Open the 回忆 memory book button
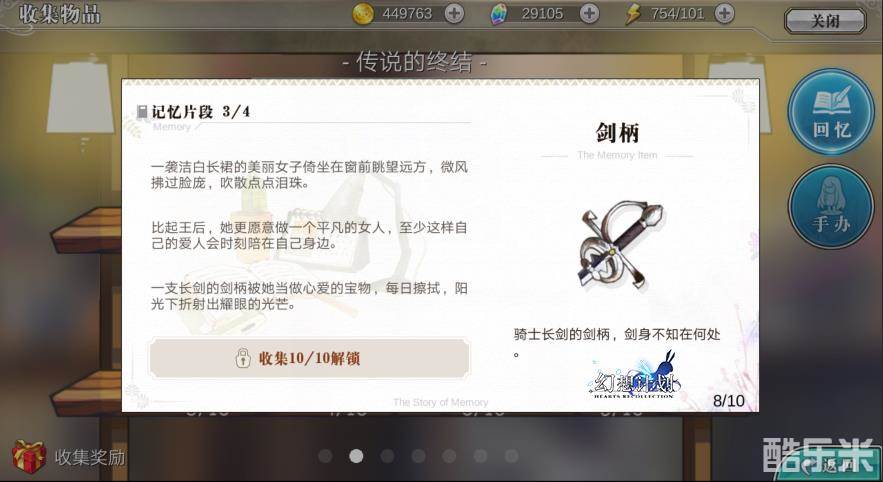The image size is (883, 482). coord(831,111)
